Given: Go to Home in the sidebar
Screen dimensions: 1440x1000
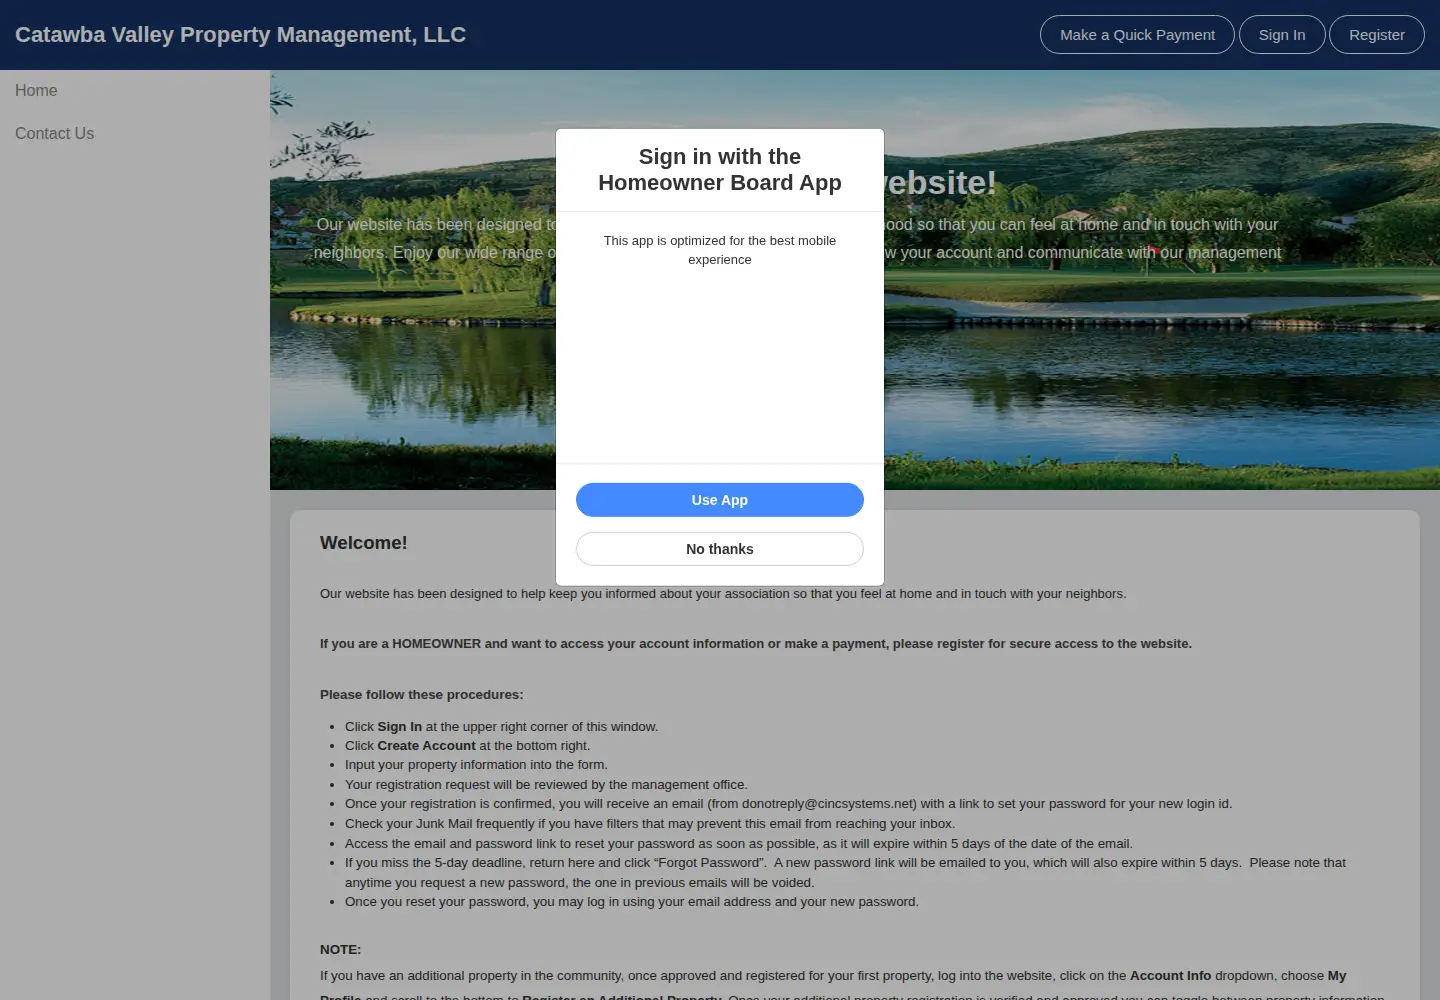Looking at the screenshot, I should (x=36, y=91).
